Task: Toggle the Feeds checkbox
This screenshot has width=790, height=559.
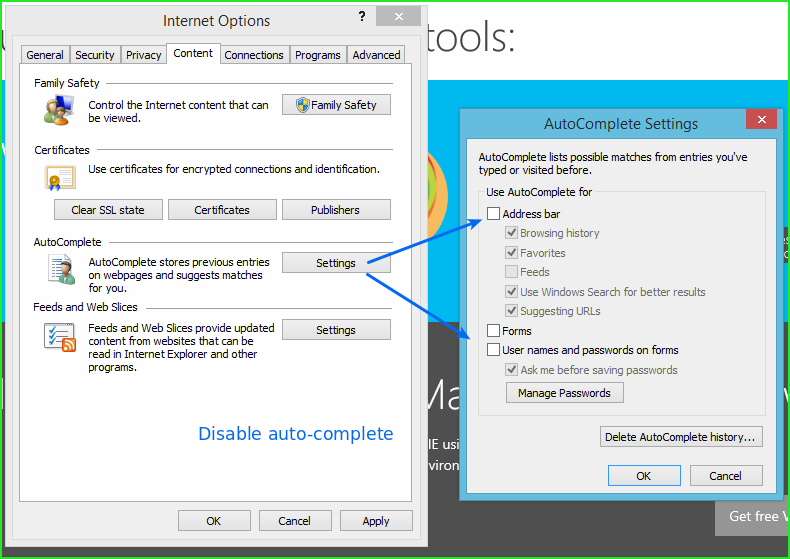Action: click(x=511, y=272)
